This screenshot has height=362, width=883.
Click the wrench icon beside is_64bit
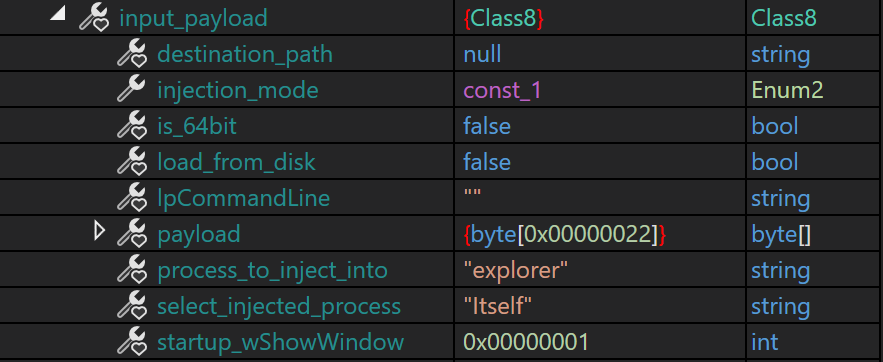[x=132, y=126]
